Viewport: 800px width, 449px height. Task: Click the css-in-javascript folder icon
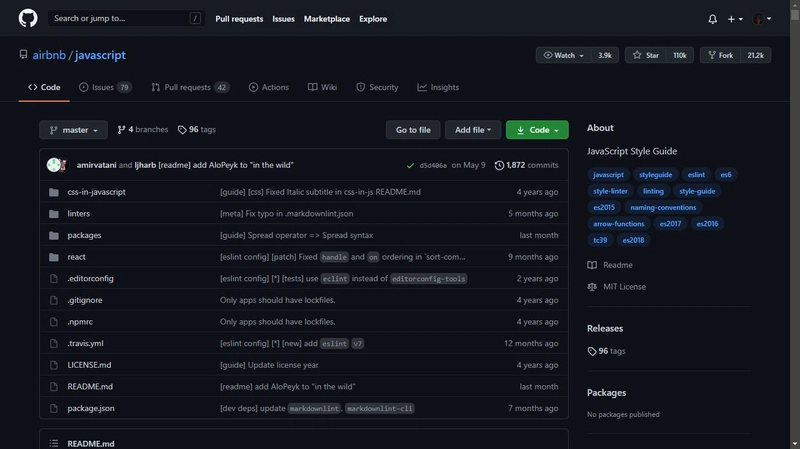[54, 192]
